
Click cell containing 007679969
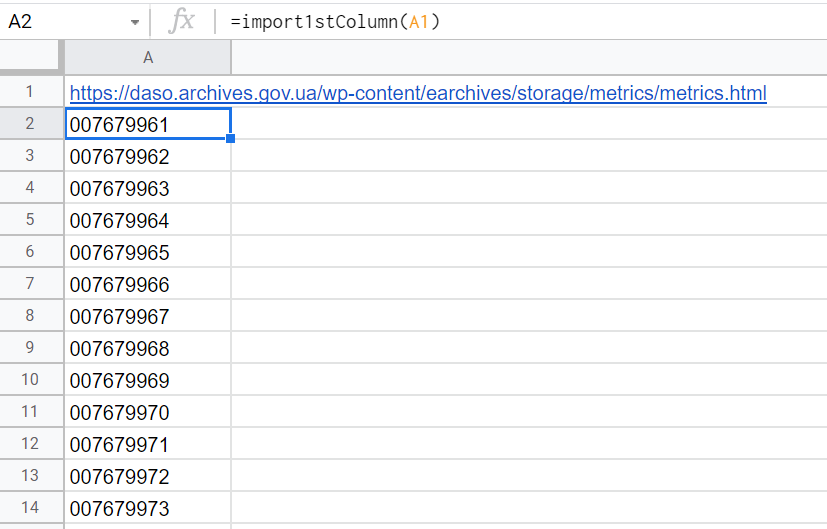tap(148, 380)
